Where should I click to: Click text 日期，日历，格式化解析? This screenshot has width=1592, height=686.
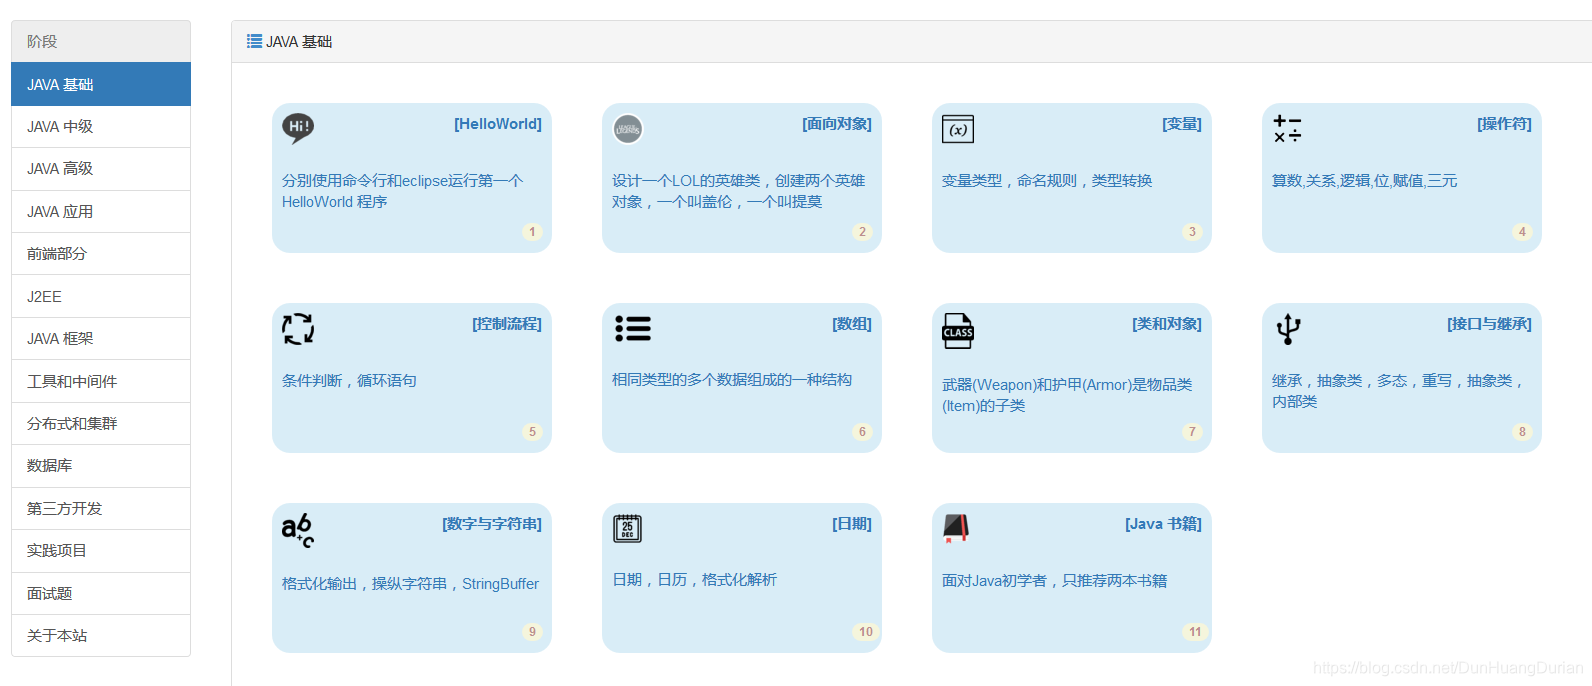pos(694,580)
